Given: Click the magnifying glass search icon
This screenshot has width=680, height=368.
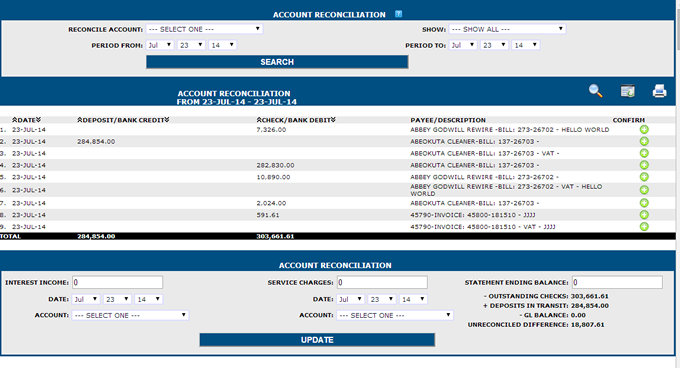Looking at the screenshot, I should [x=595, y=91].
